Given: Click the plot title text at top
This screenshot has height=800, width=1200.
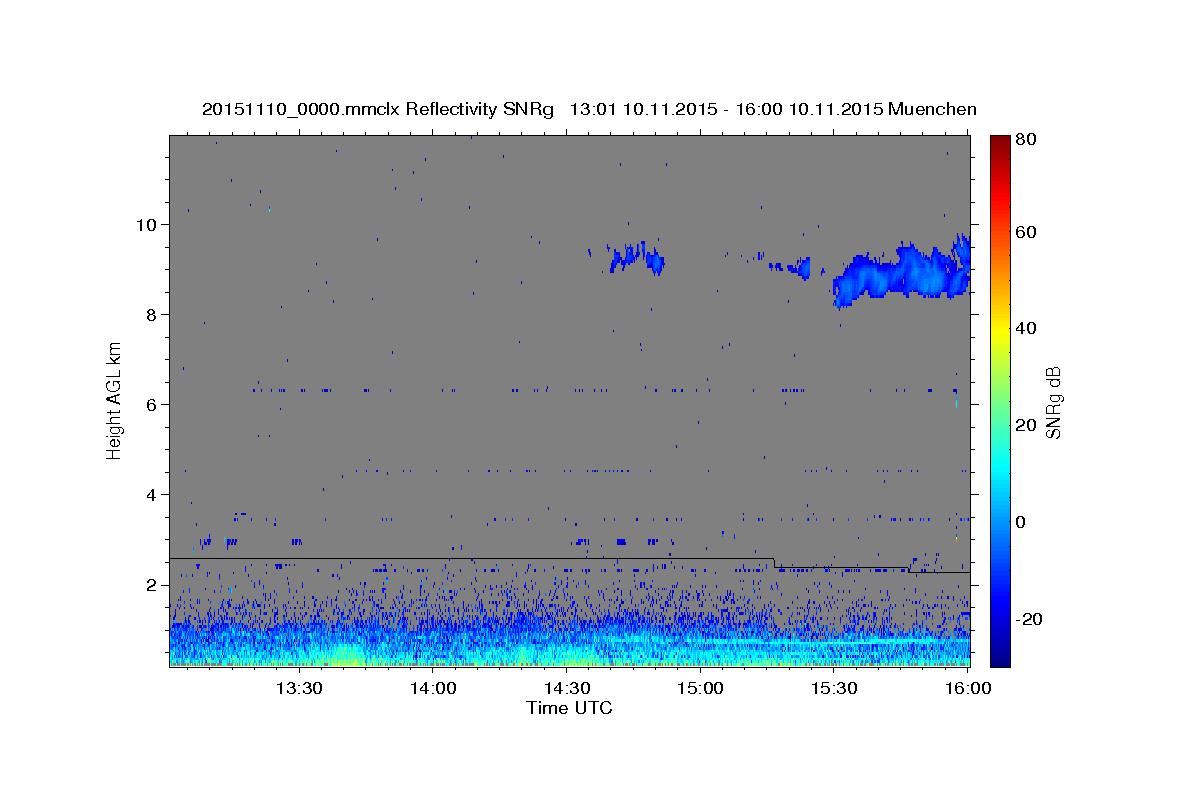Looking at the screenshot, I should click(x=589, y=109).
